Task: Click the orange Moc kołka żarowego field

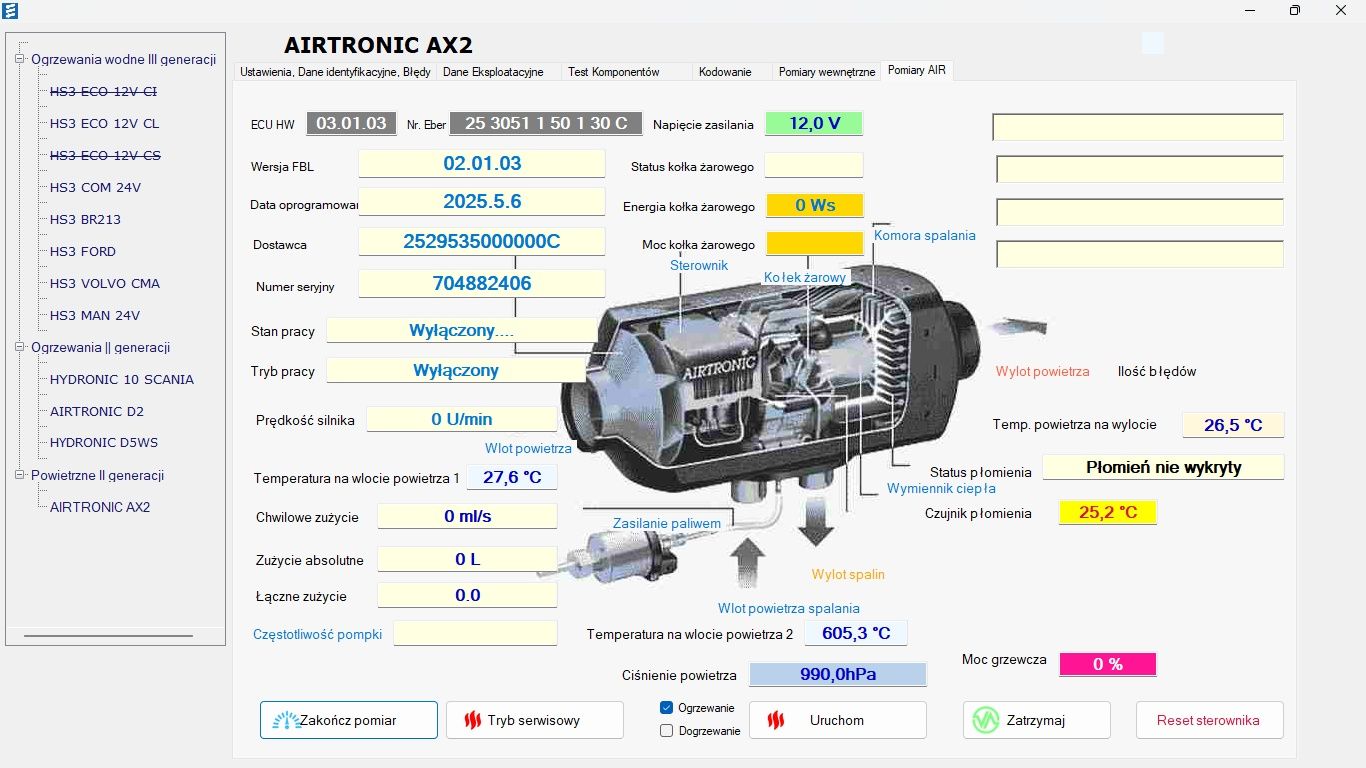Action: (815, 243)
